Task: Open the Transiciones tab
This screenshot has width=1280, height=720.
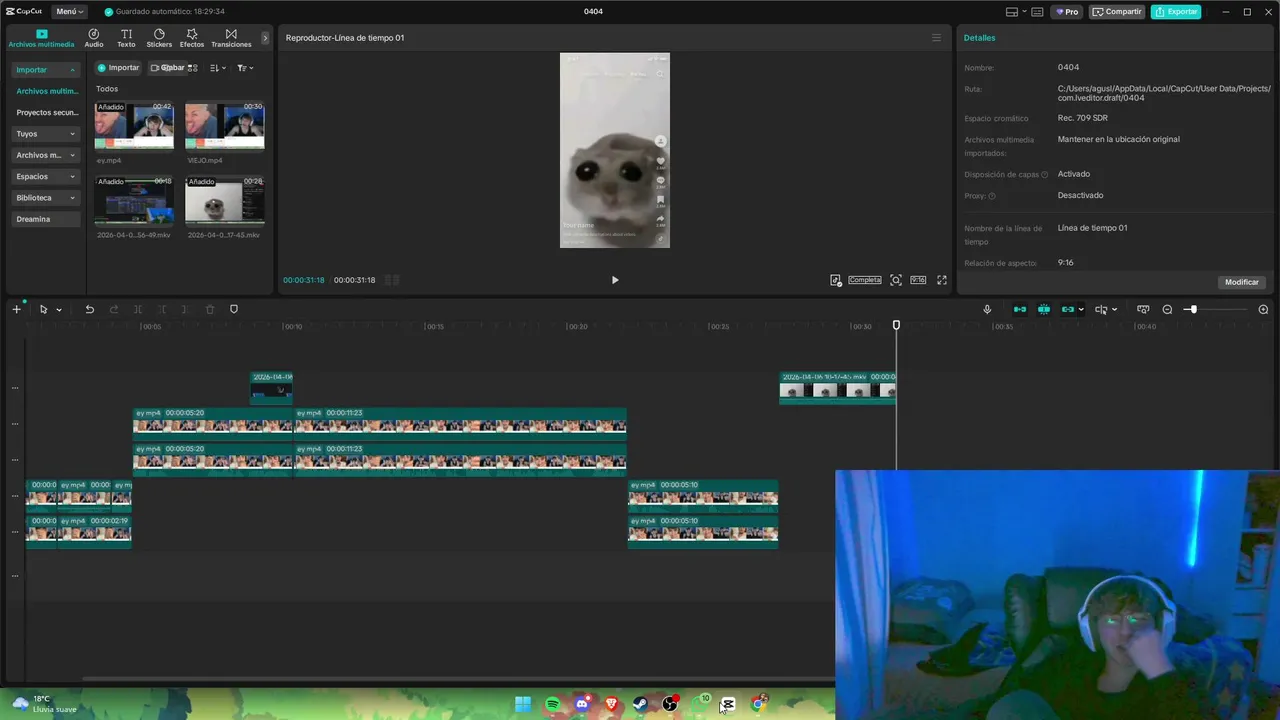Action: coord(231,38)
